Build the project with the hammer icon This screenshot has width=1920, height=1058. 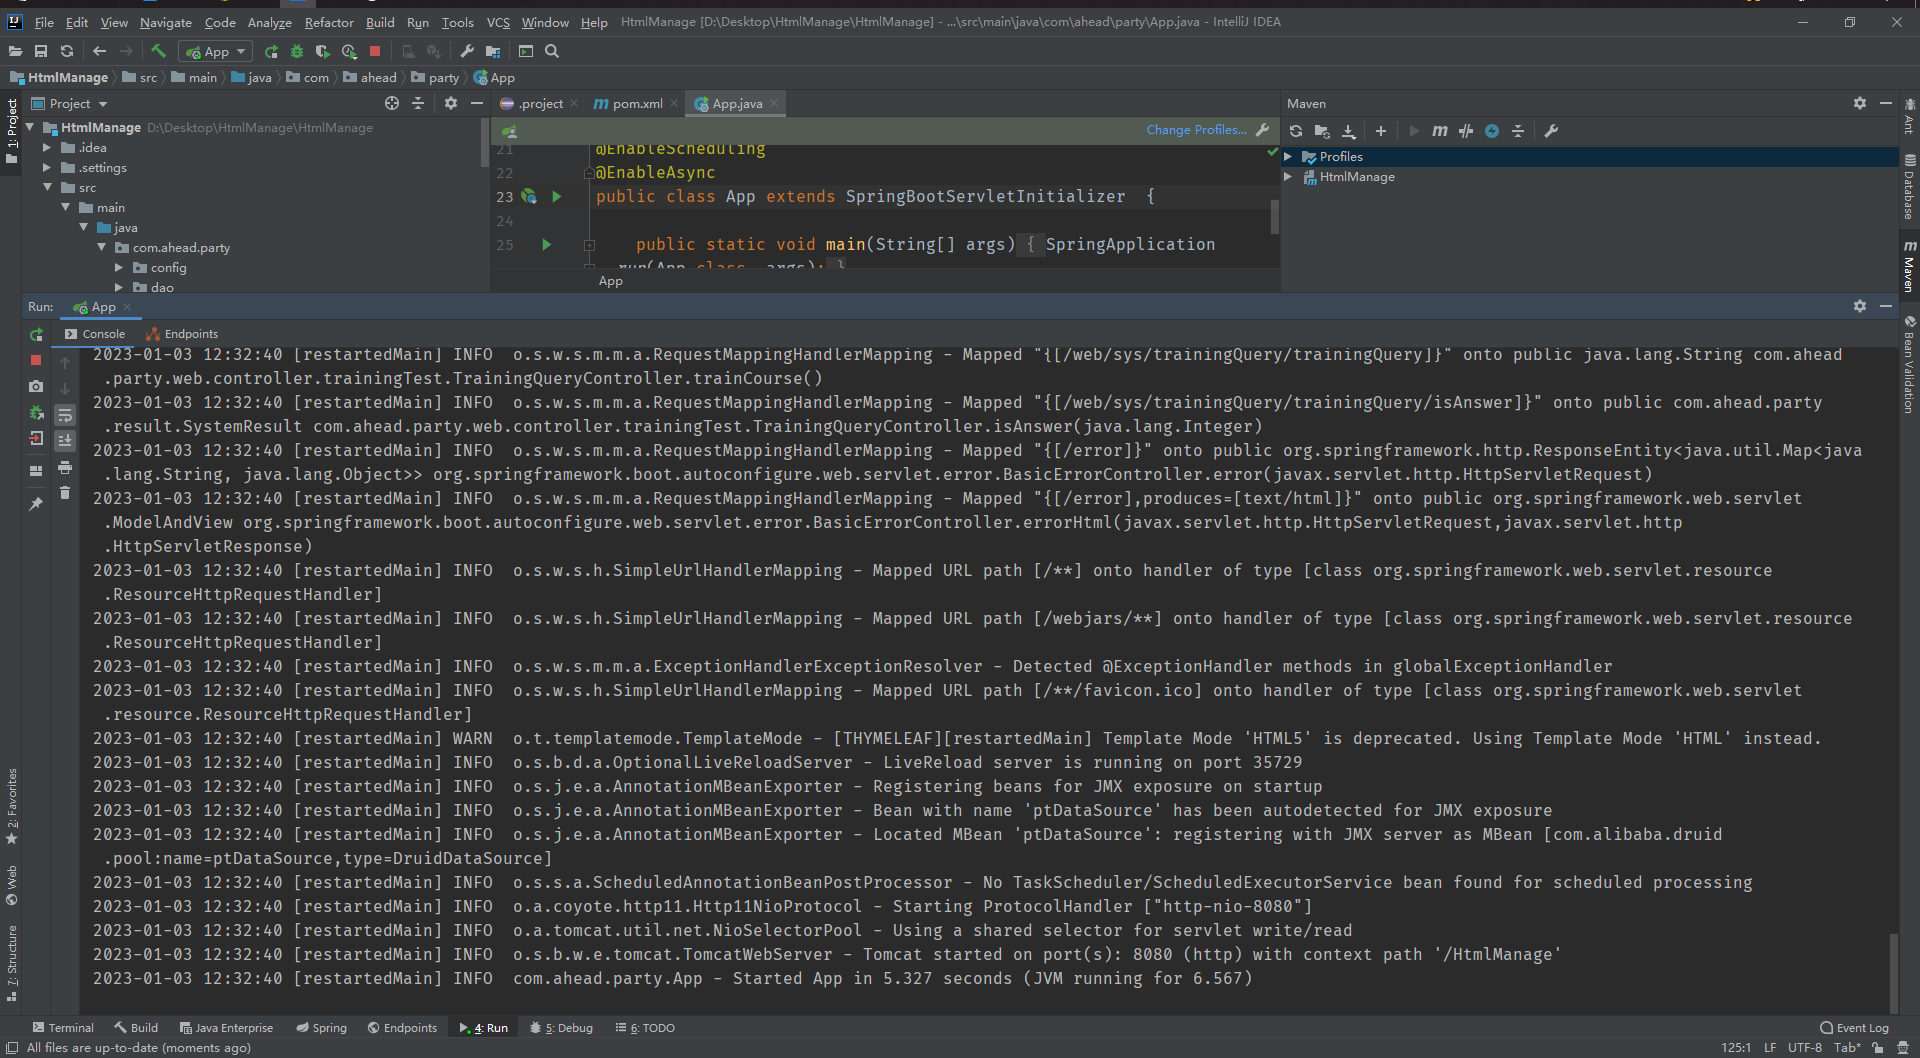pyautogui.click(x=158, y=51)
